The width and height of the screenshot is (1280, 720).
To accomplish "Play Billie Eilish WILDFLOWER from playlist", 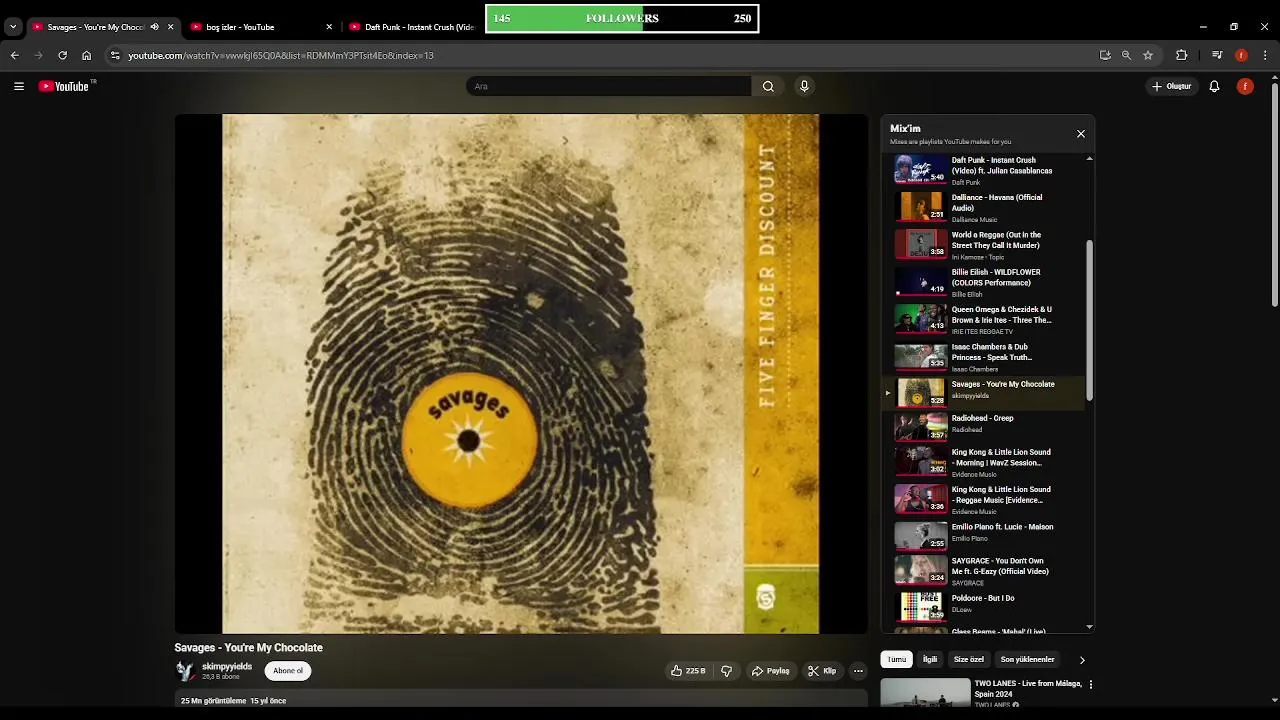I will click(x=985, y=282).
